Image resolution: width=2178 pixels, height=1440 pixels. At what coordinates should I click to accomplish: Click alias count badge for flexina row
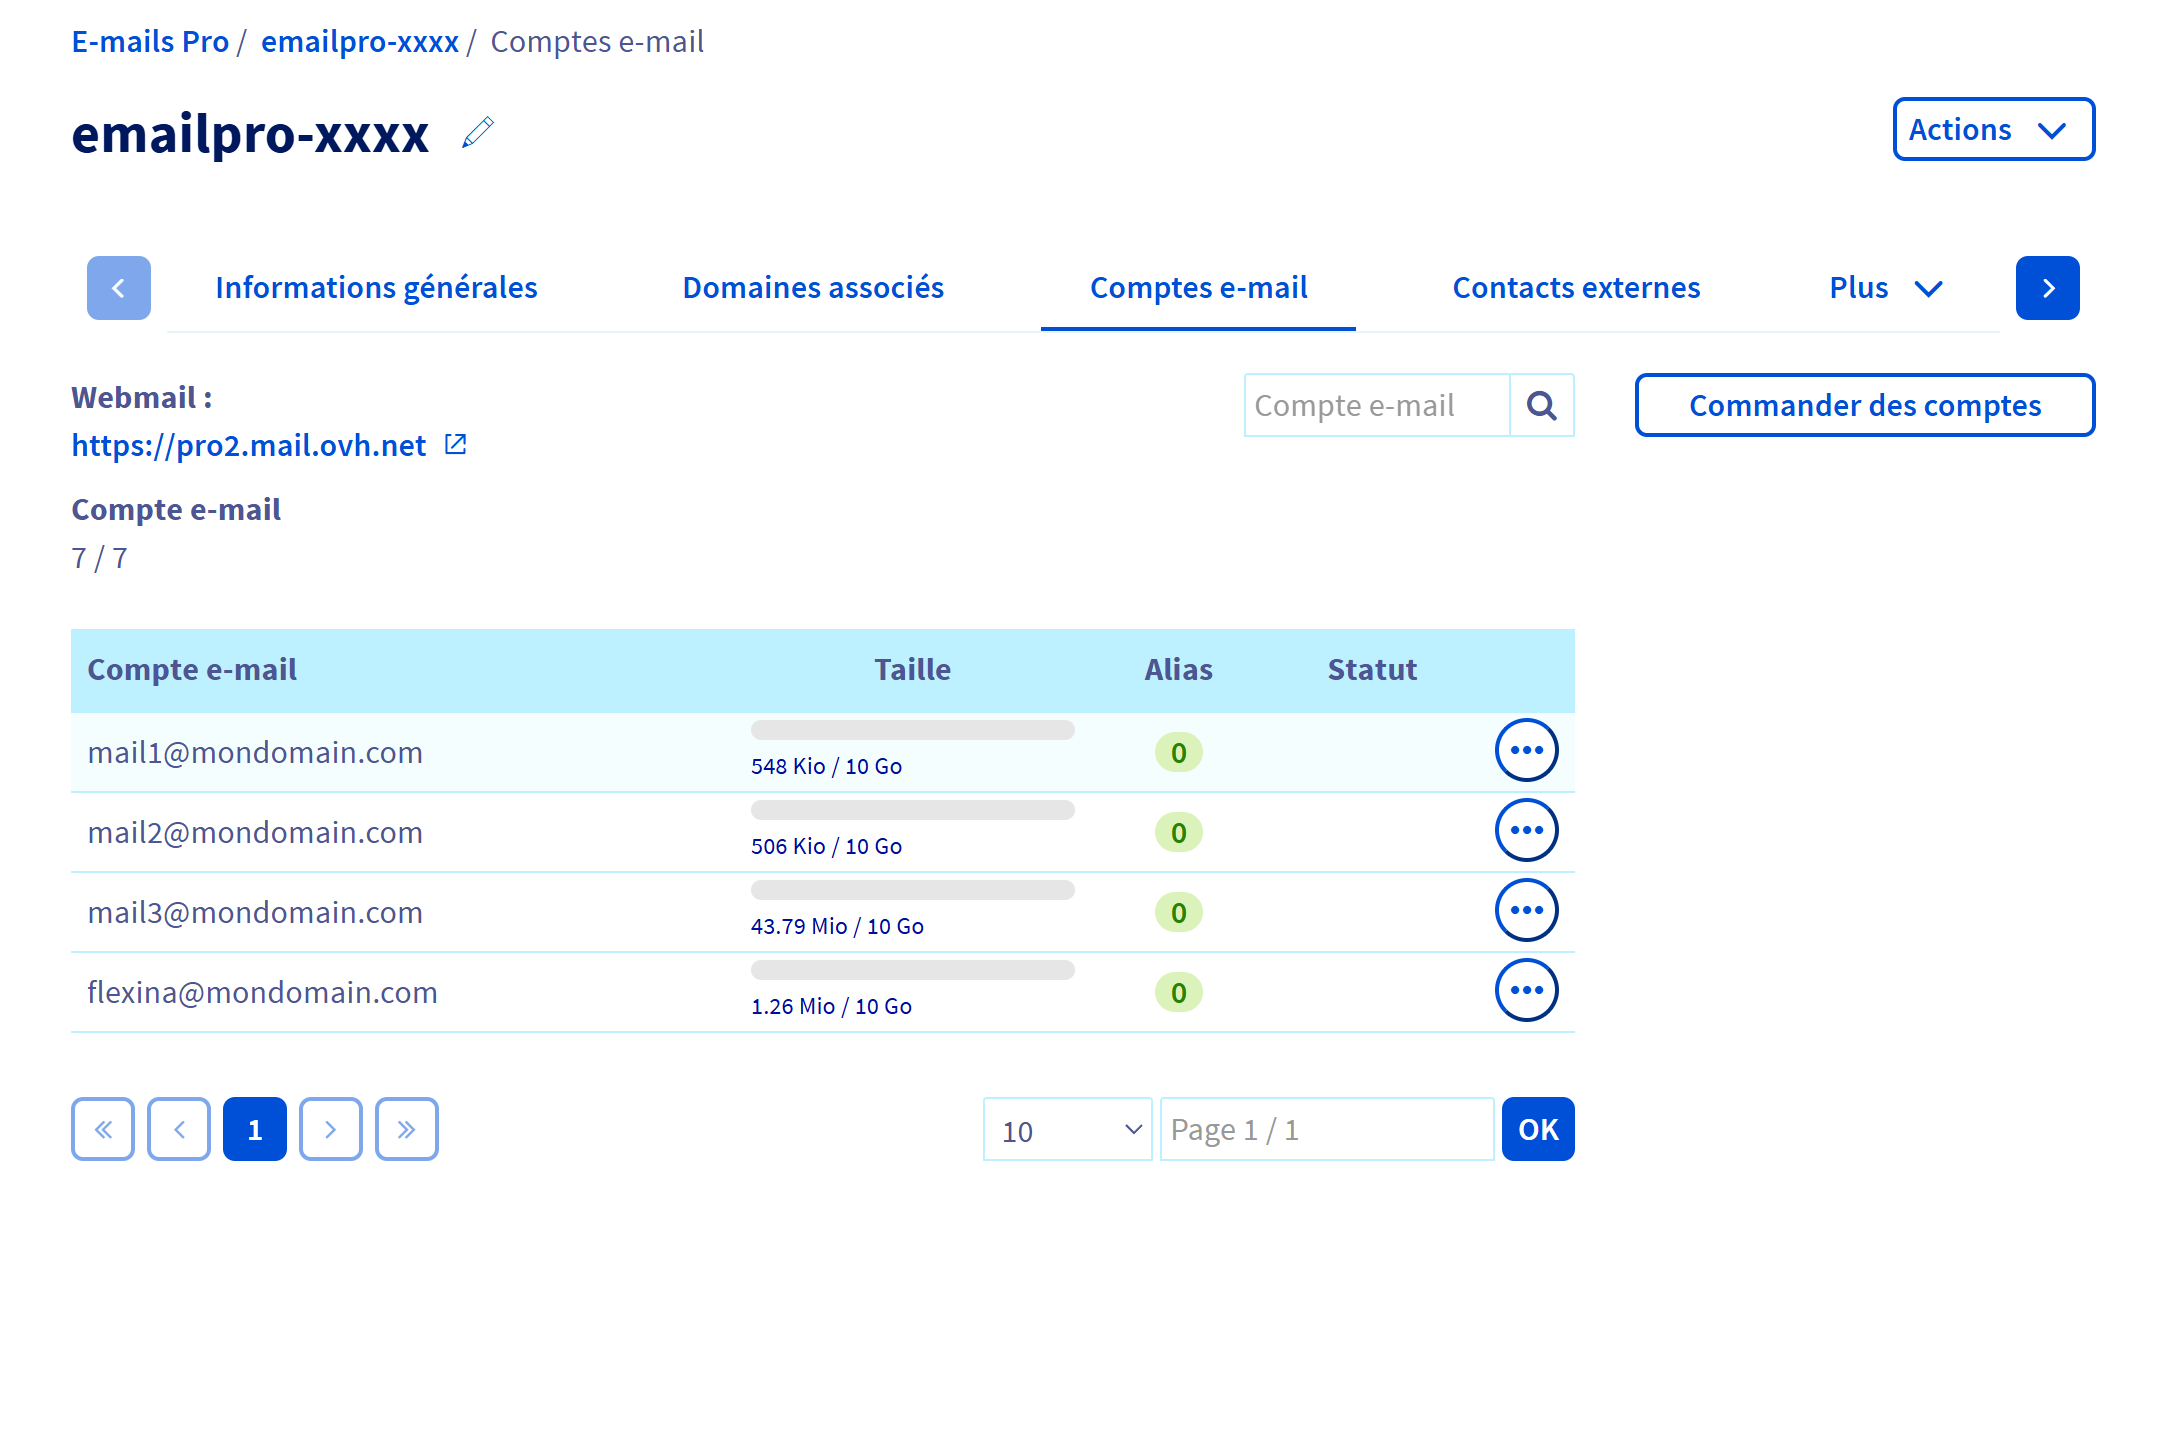(1178, 992)
